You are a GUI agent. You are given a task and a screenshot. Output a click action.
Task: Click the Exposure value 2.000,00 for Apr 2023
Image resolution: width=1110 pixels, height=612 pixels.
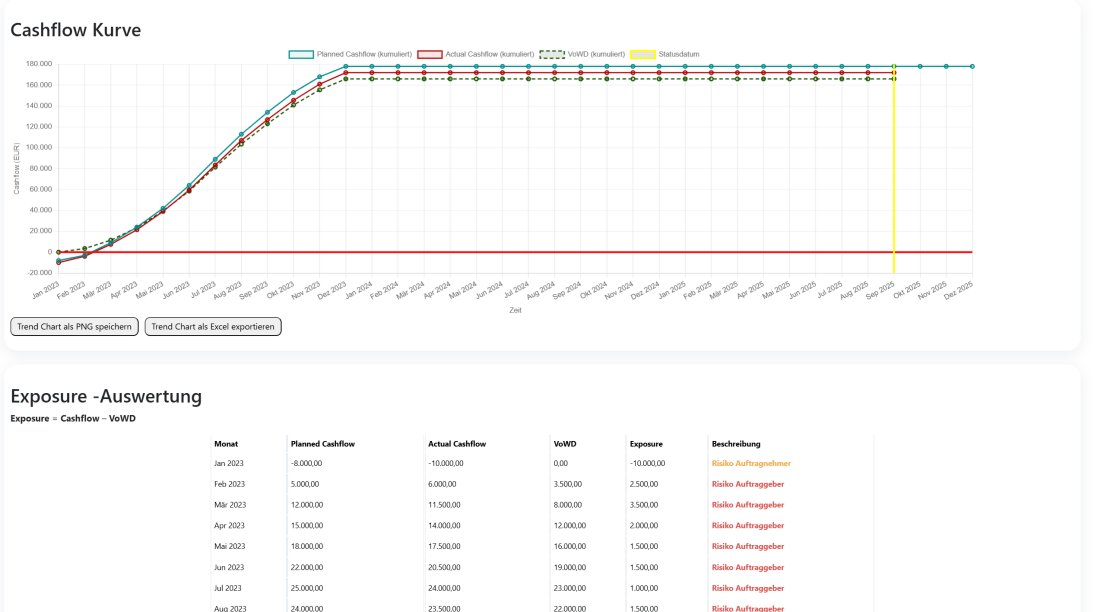[x=644, y=526]
